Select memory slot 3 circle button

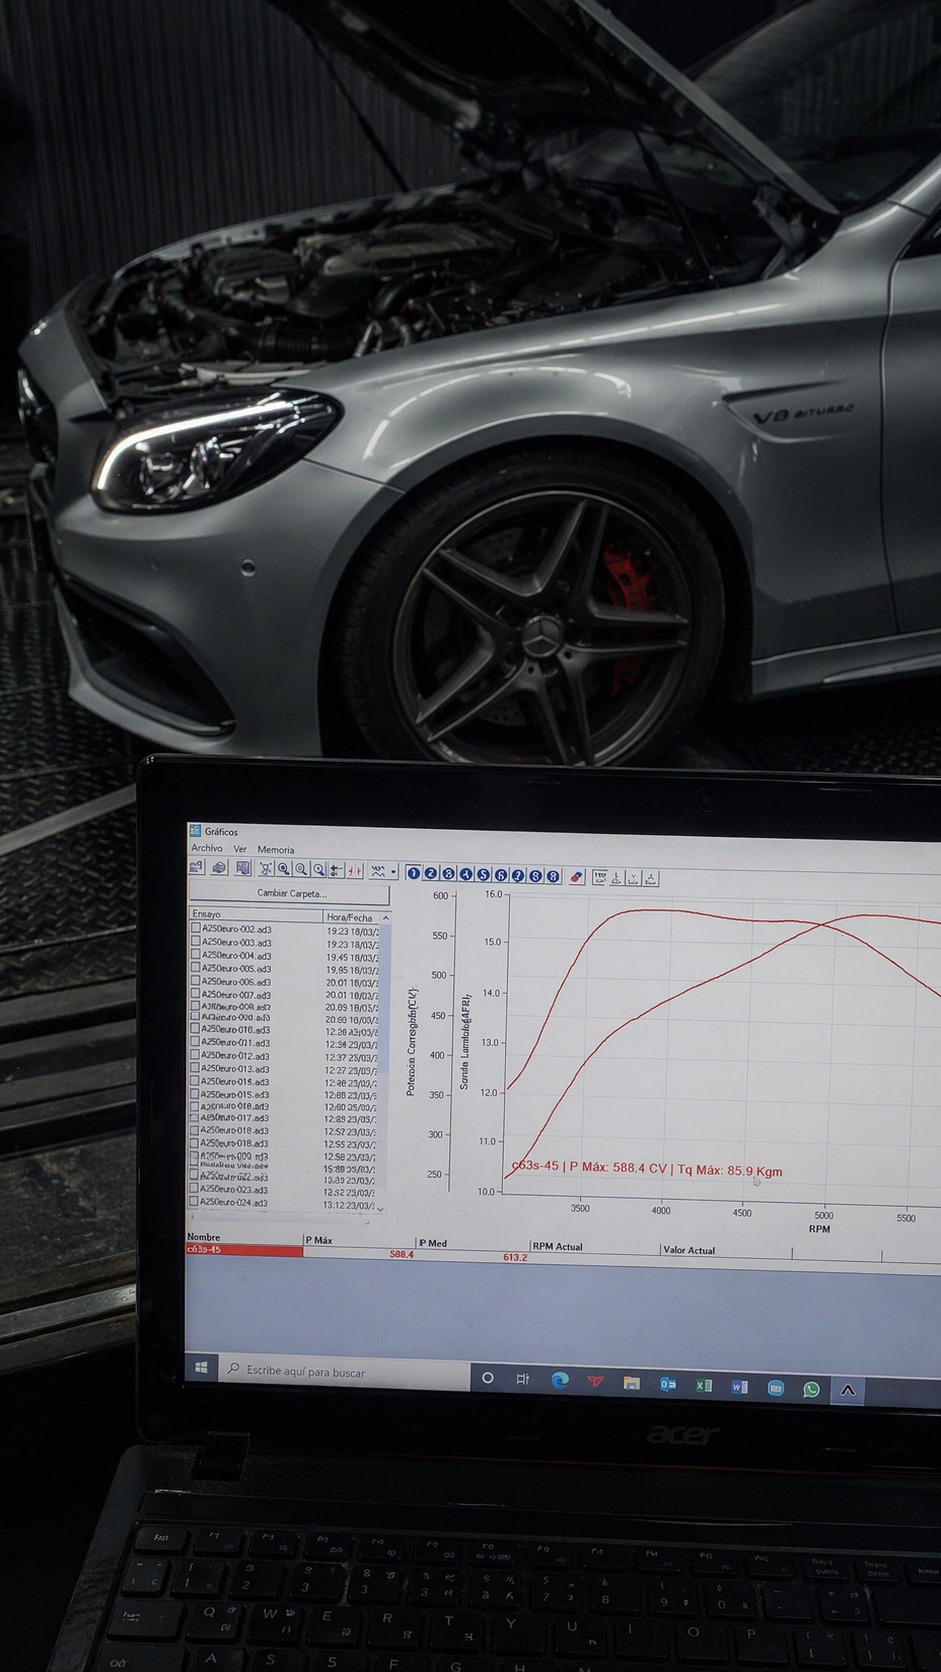(x=449, y=874)
